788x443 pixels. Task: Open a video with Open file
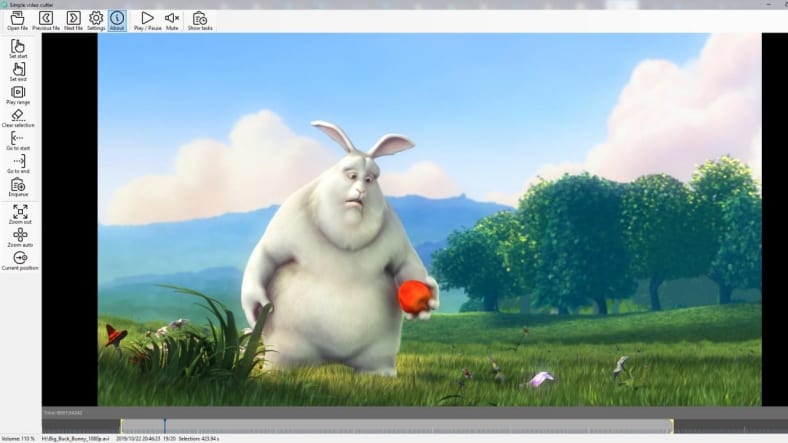coord(17,21)
